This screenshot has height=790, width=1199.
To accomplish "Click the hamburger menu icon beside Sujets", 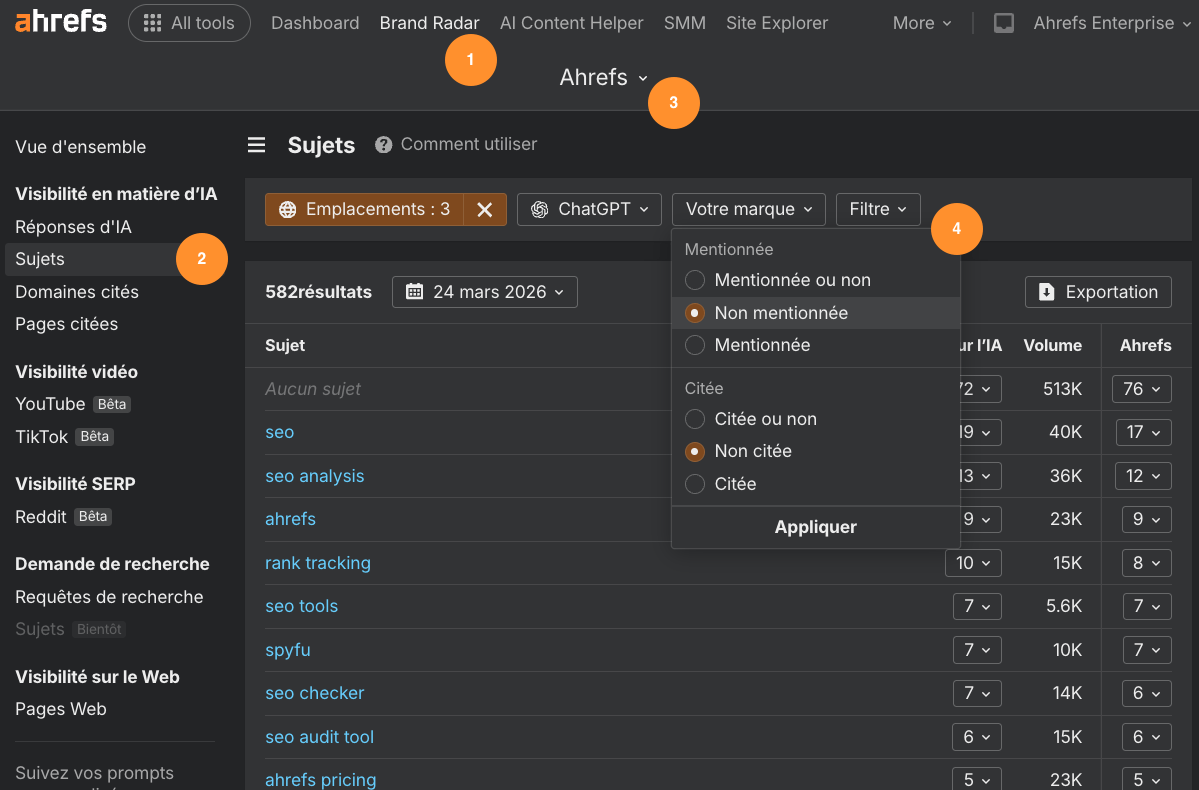I will point(257,145).
